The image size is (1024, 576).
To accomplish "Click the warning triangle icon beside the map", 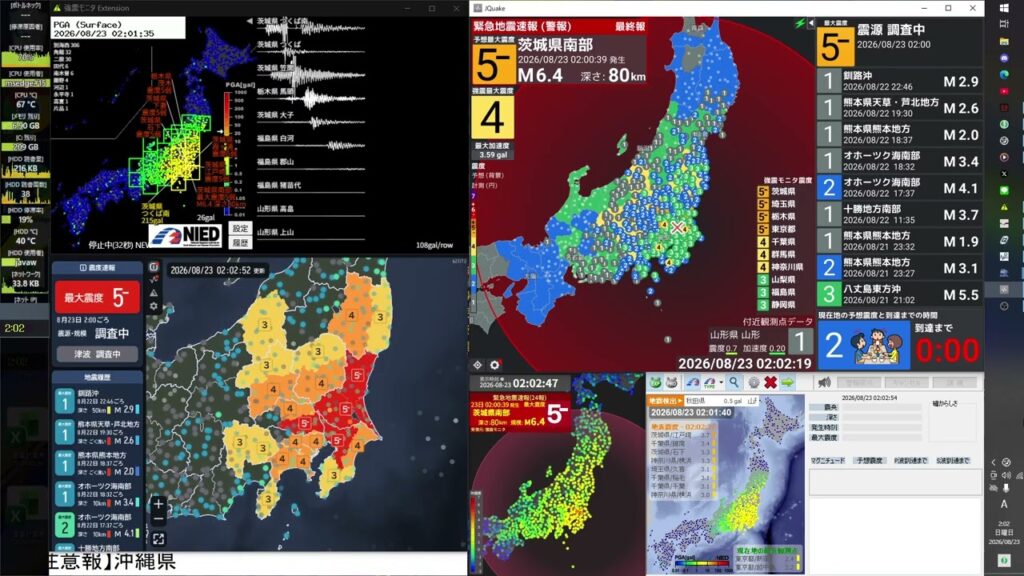I will 153,293.
